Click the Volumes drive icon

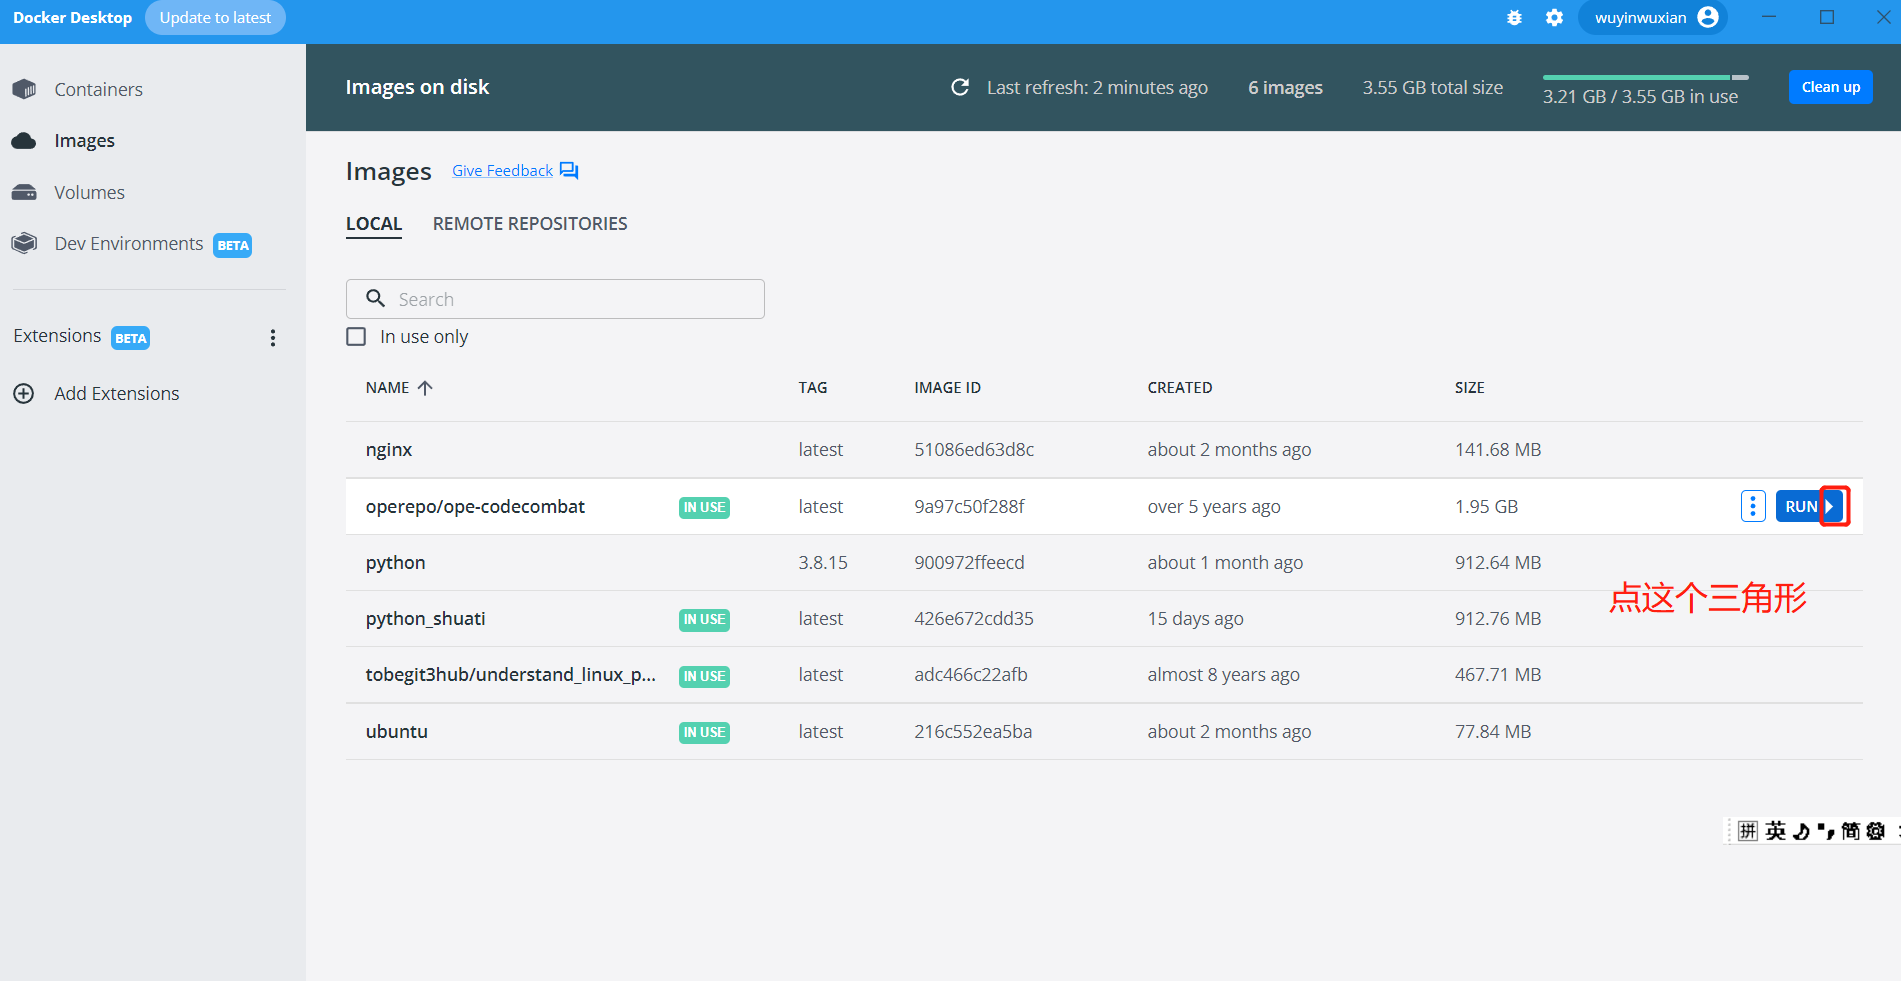tap(25, 192)
